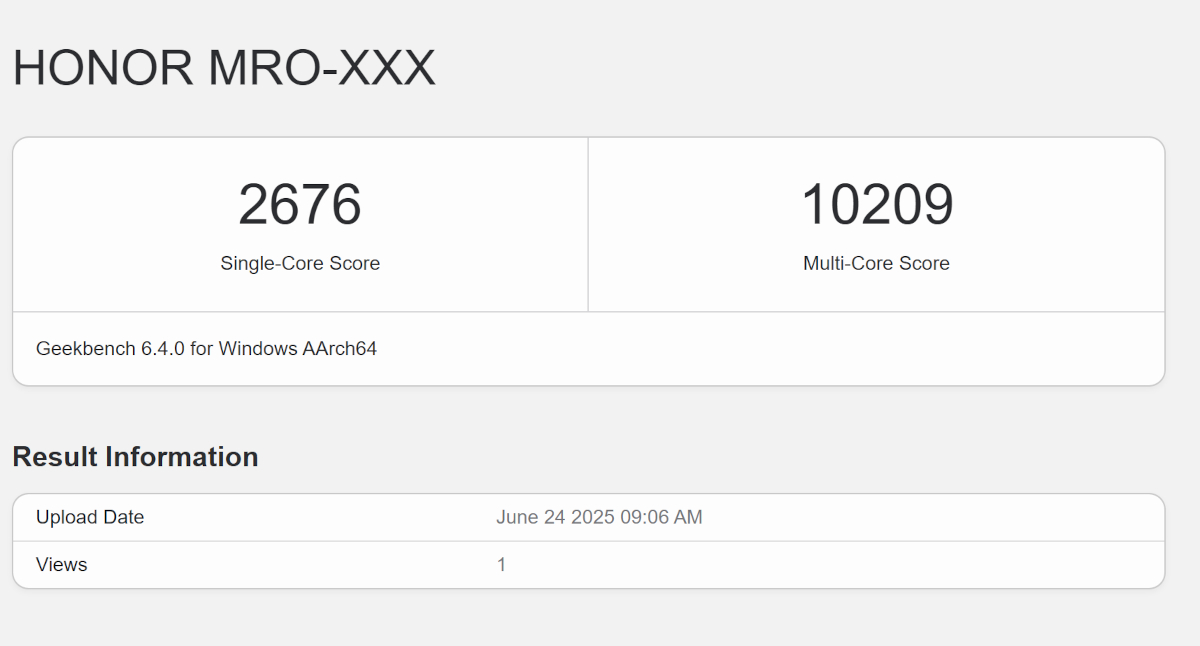Click the Result Information section heading
The width and height of the screenshot is (1200, 646).
[135, 457]
